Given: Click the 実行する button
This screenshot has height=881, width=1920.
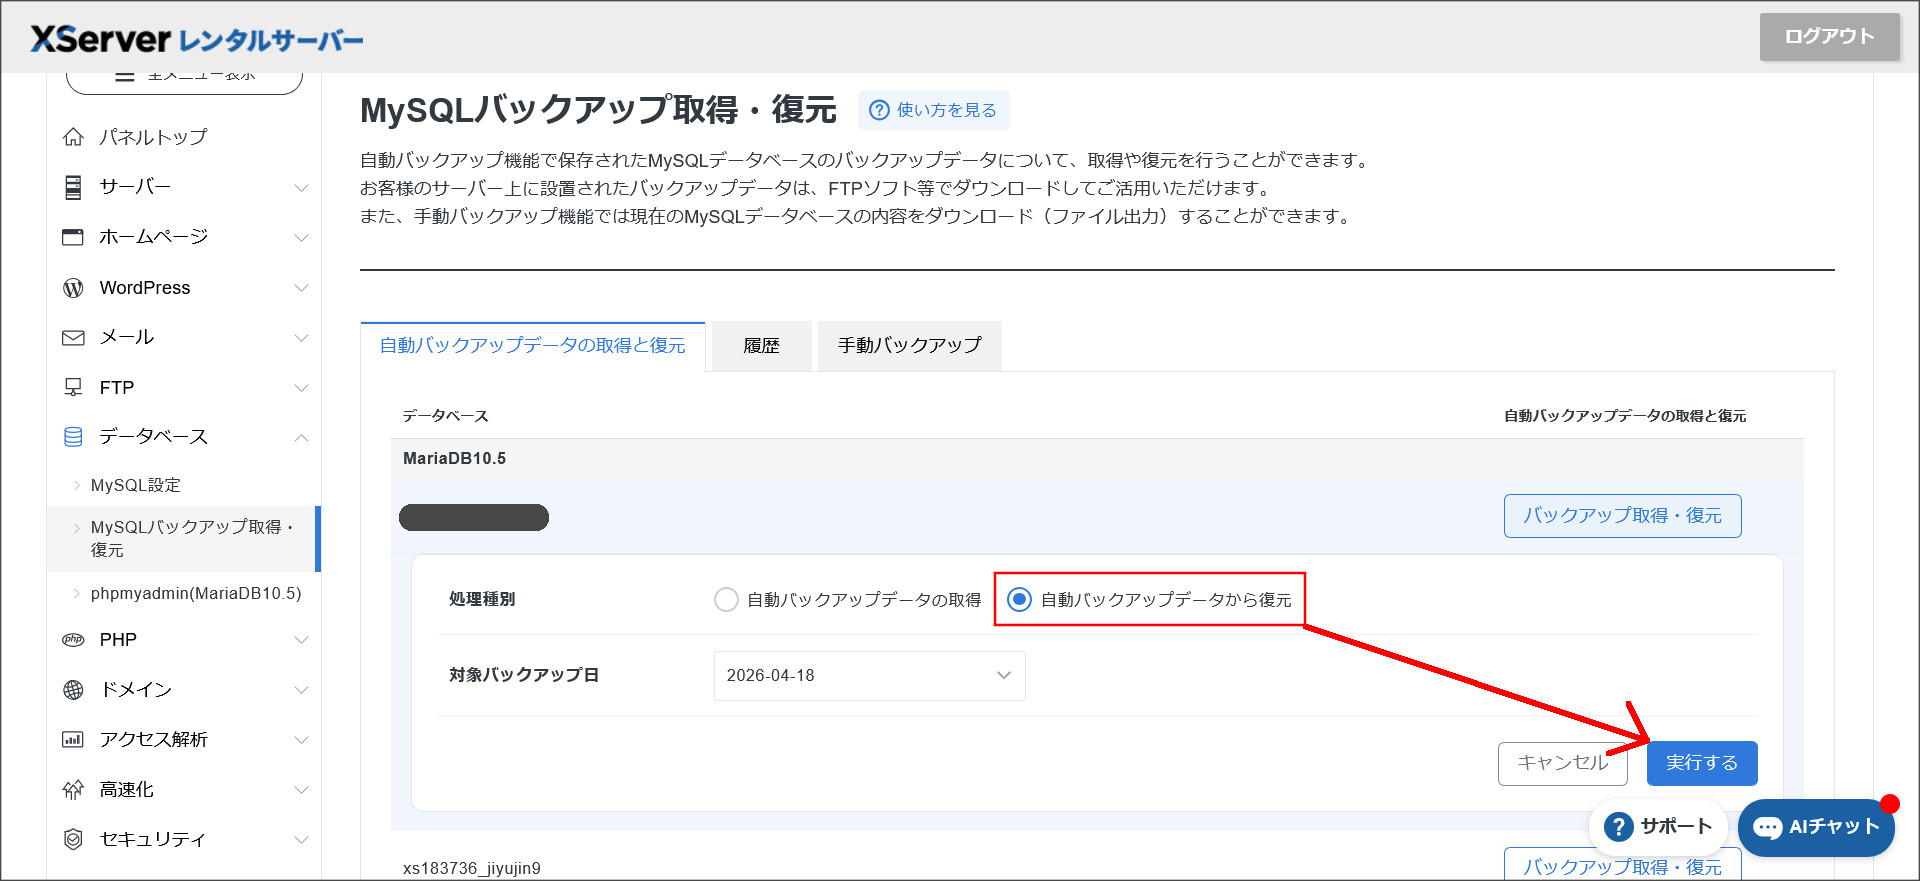Looking at the screenshot, I should [x=1701, y=763].
